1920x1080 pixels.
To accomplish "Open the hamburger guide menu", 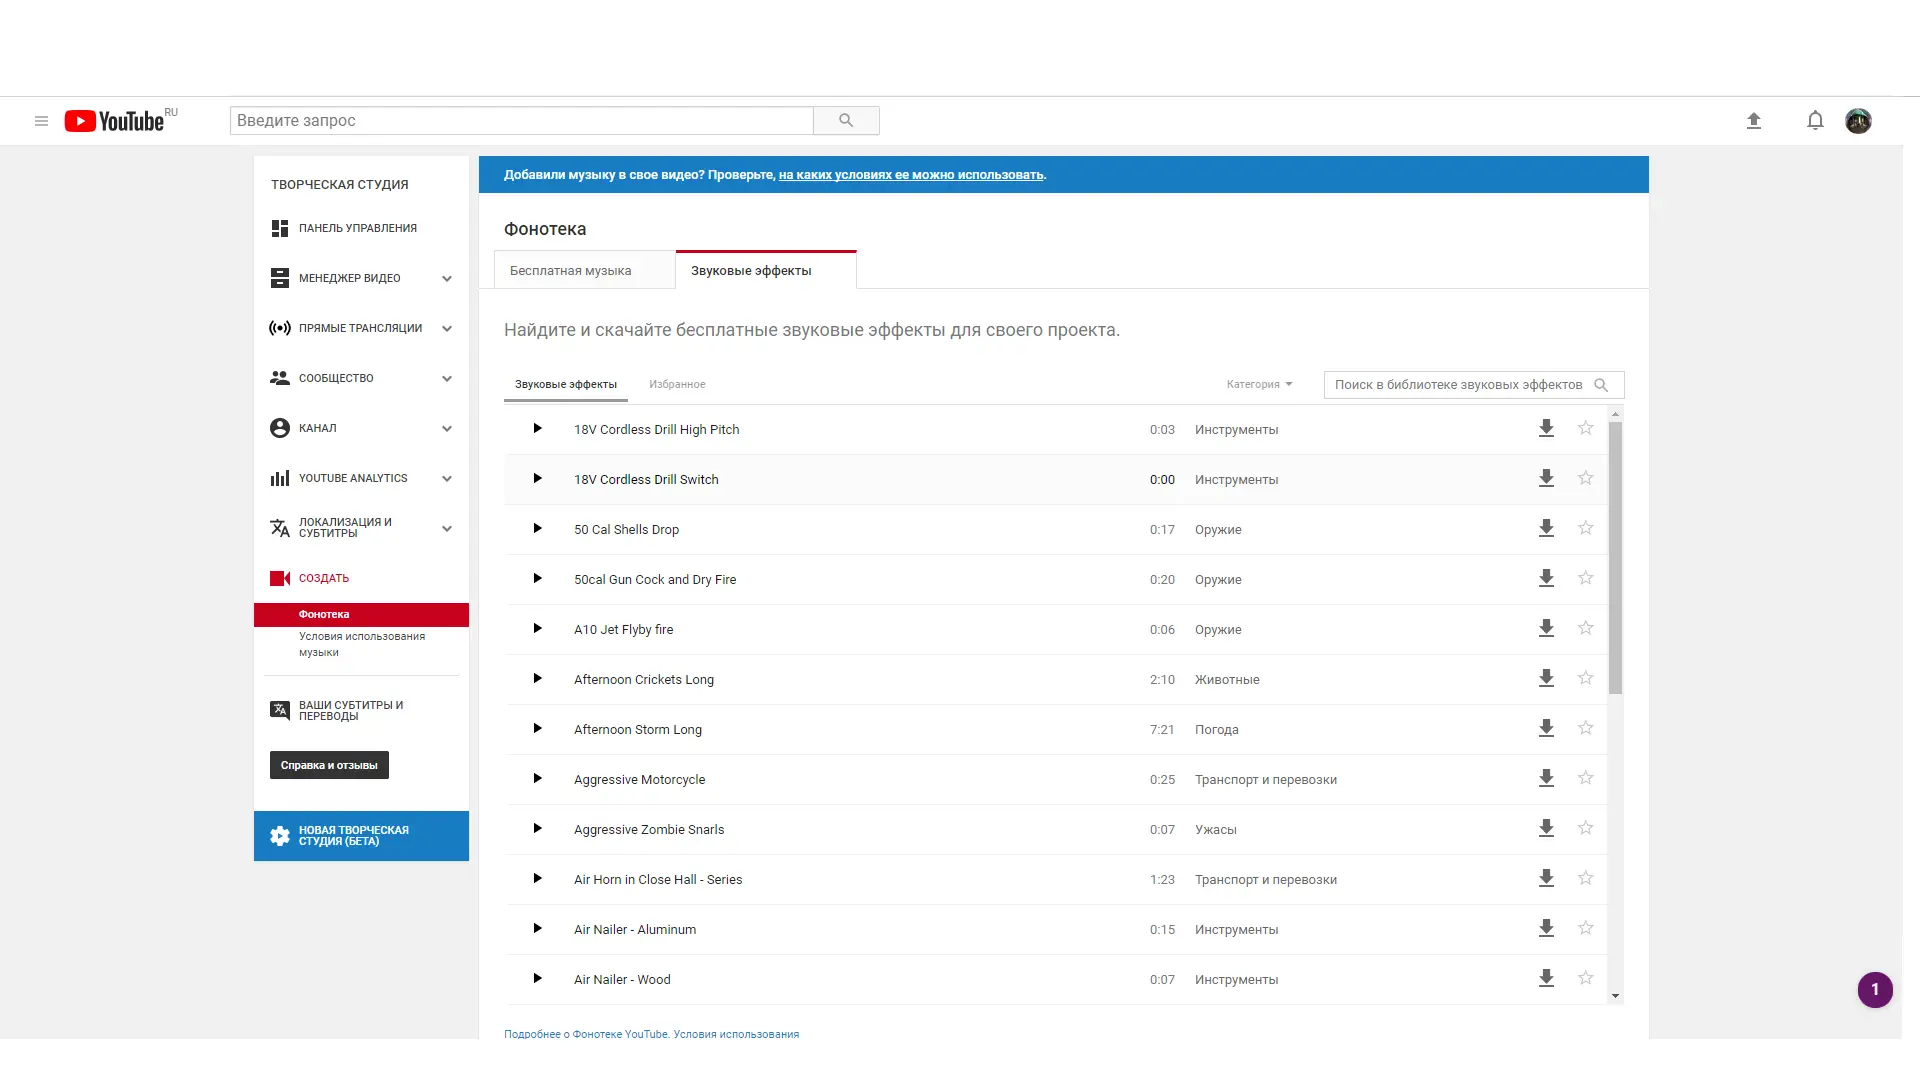I will [41, 121].
